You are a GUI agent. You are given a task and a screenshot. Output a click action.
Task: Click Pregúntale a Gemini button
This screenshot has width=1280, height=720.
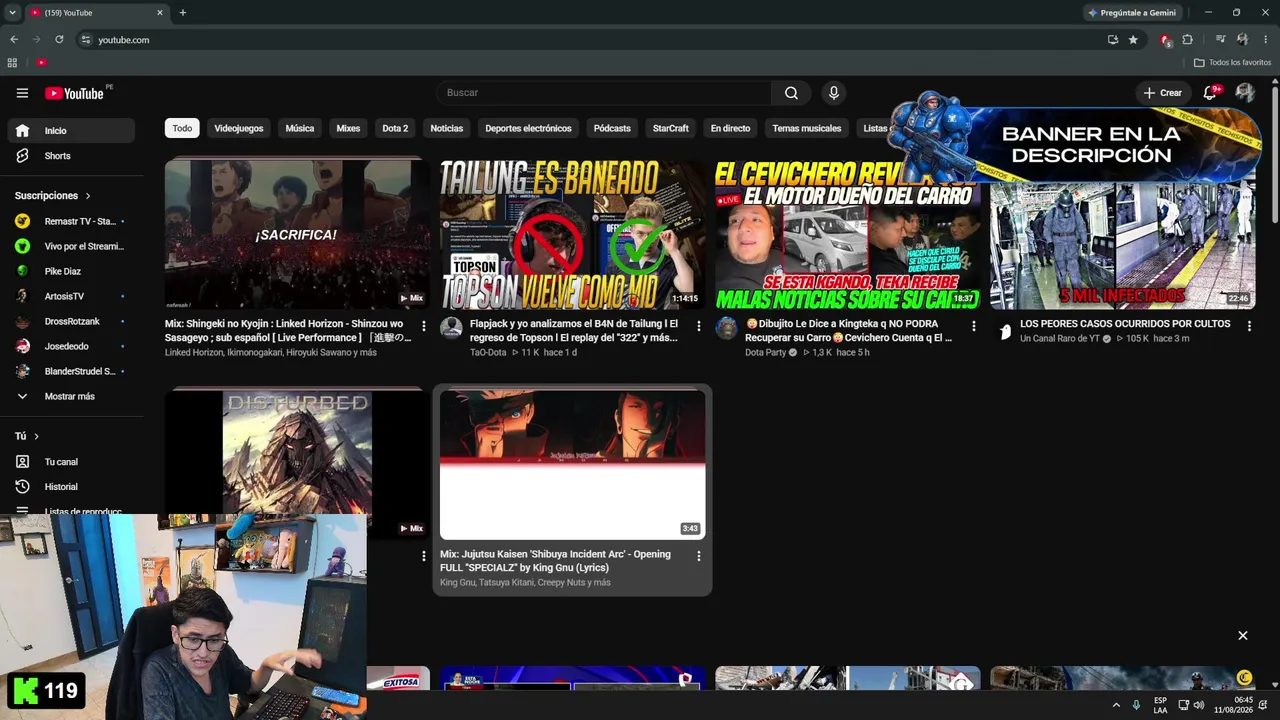[x=1131, y=13]
